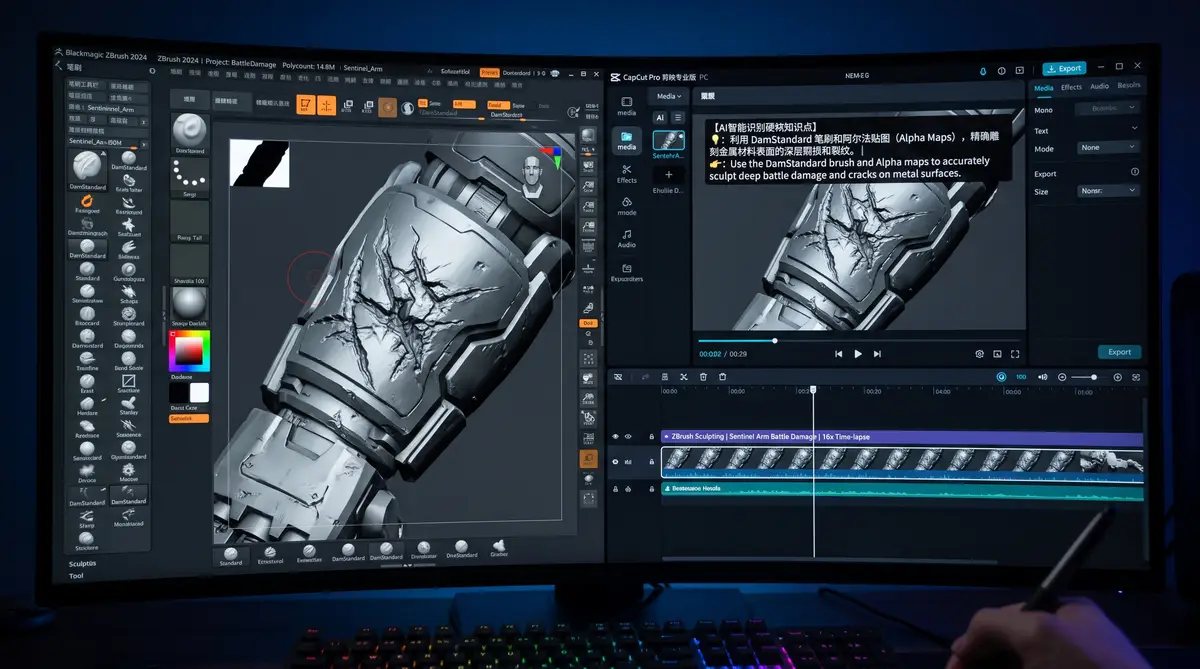Jump to previous frame in CapCut player
The image size is (1200, 669).
(x=838, y=354)
